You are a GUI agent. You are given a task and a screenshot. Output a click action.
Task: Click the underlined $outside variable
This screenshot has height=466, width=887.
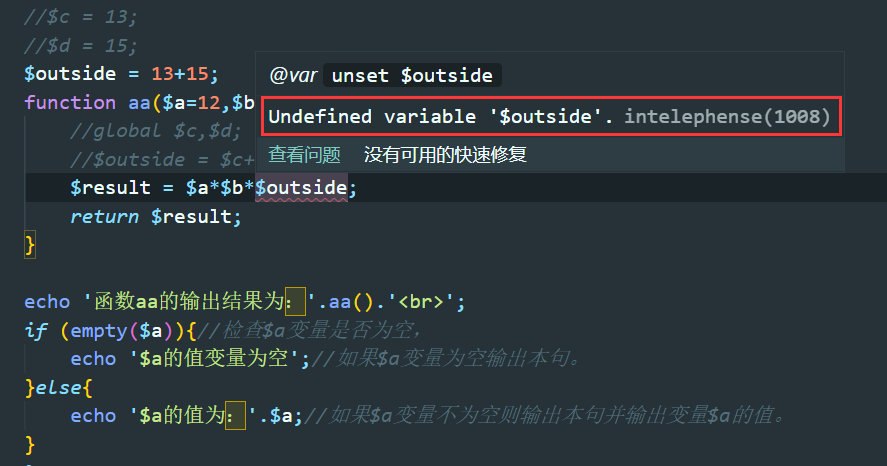pyautogui.click(x=301, y=188)
